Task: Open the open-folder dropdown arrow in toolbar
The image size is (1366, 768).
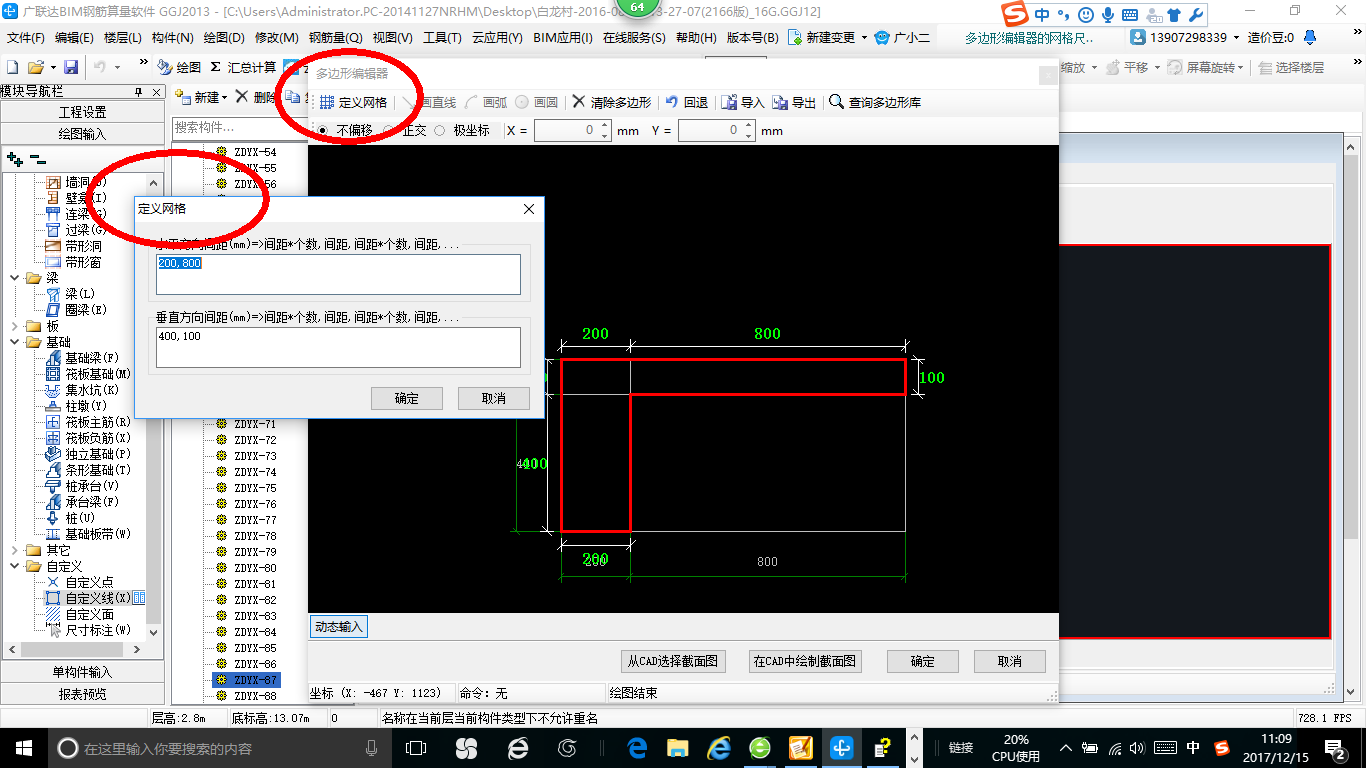Action: click(x=51, y=67)
